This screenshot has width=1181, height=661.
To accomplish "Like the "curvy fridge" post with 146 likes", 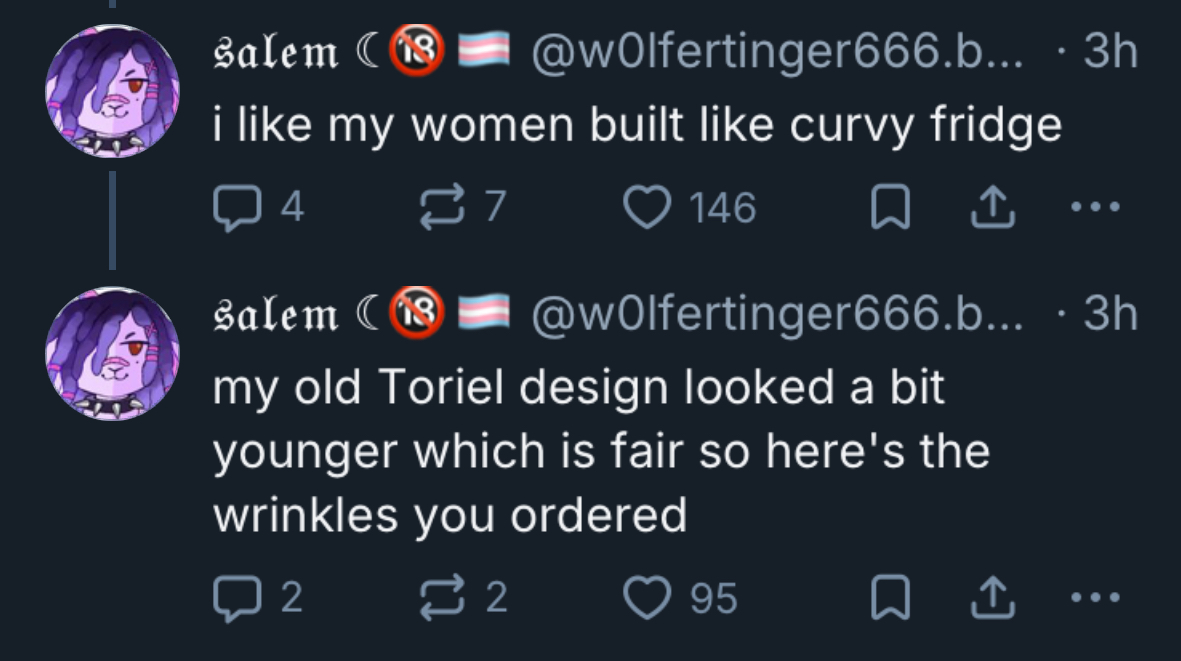I will coord(644,207).
